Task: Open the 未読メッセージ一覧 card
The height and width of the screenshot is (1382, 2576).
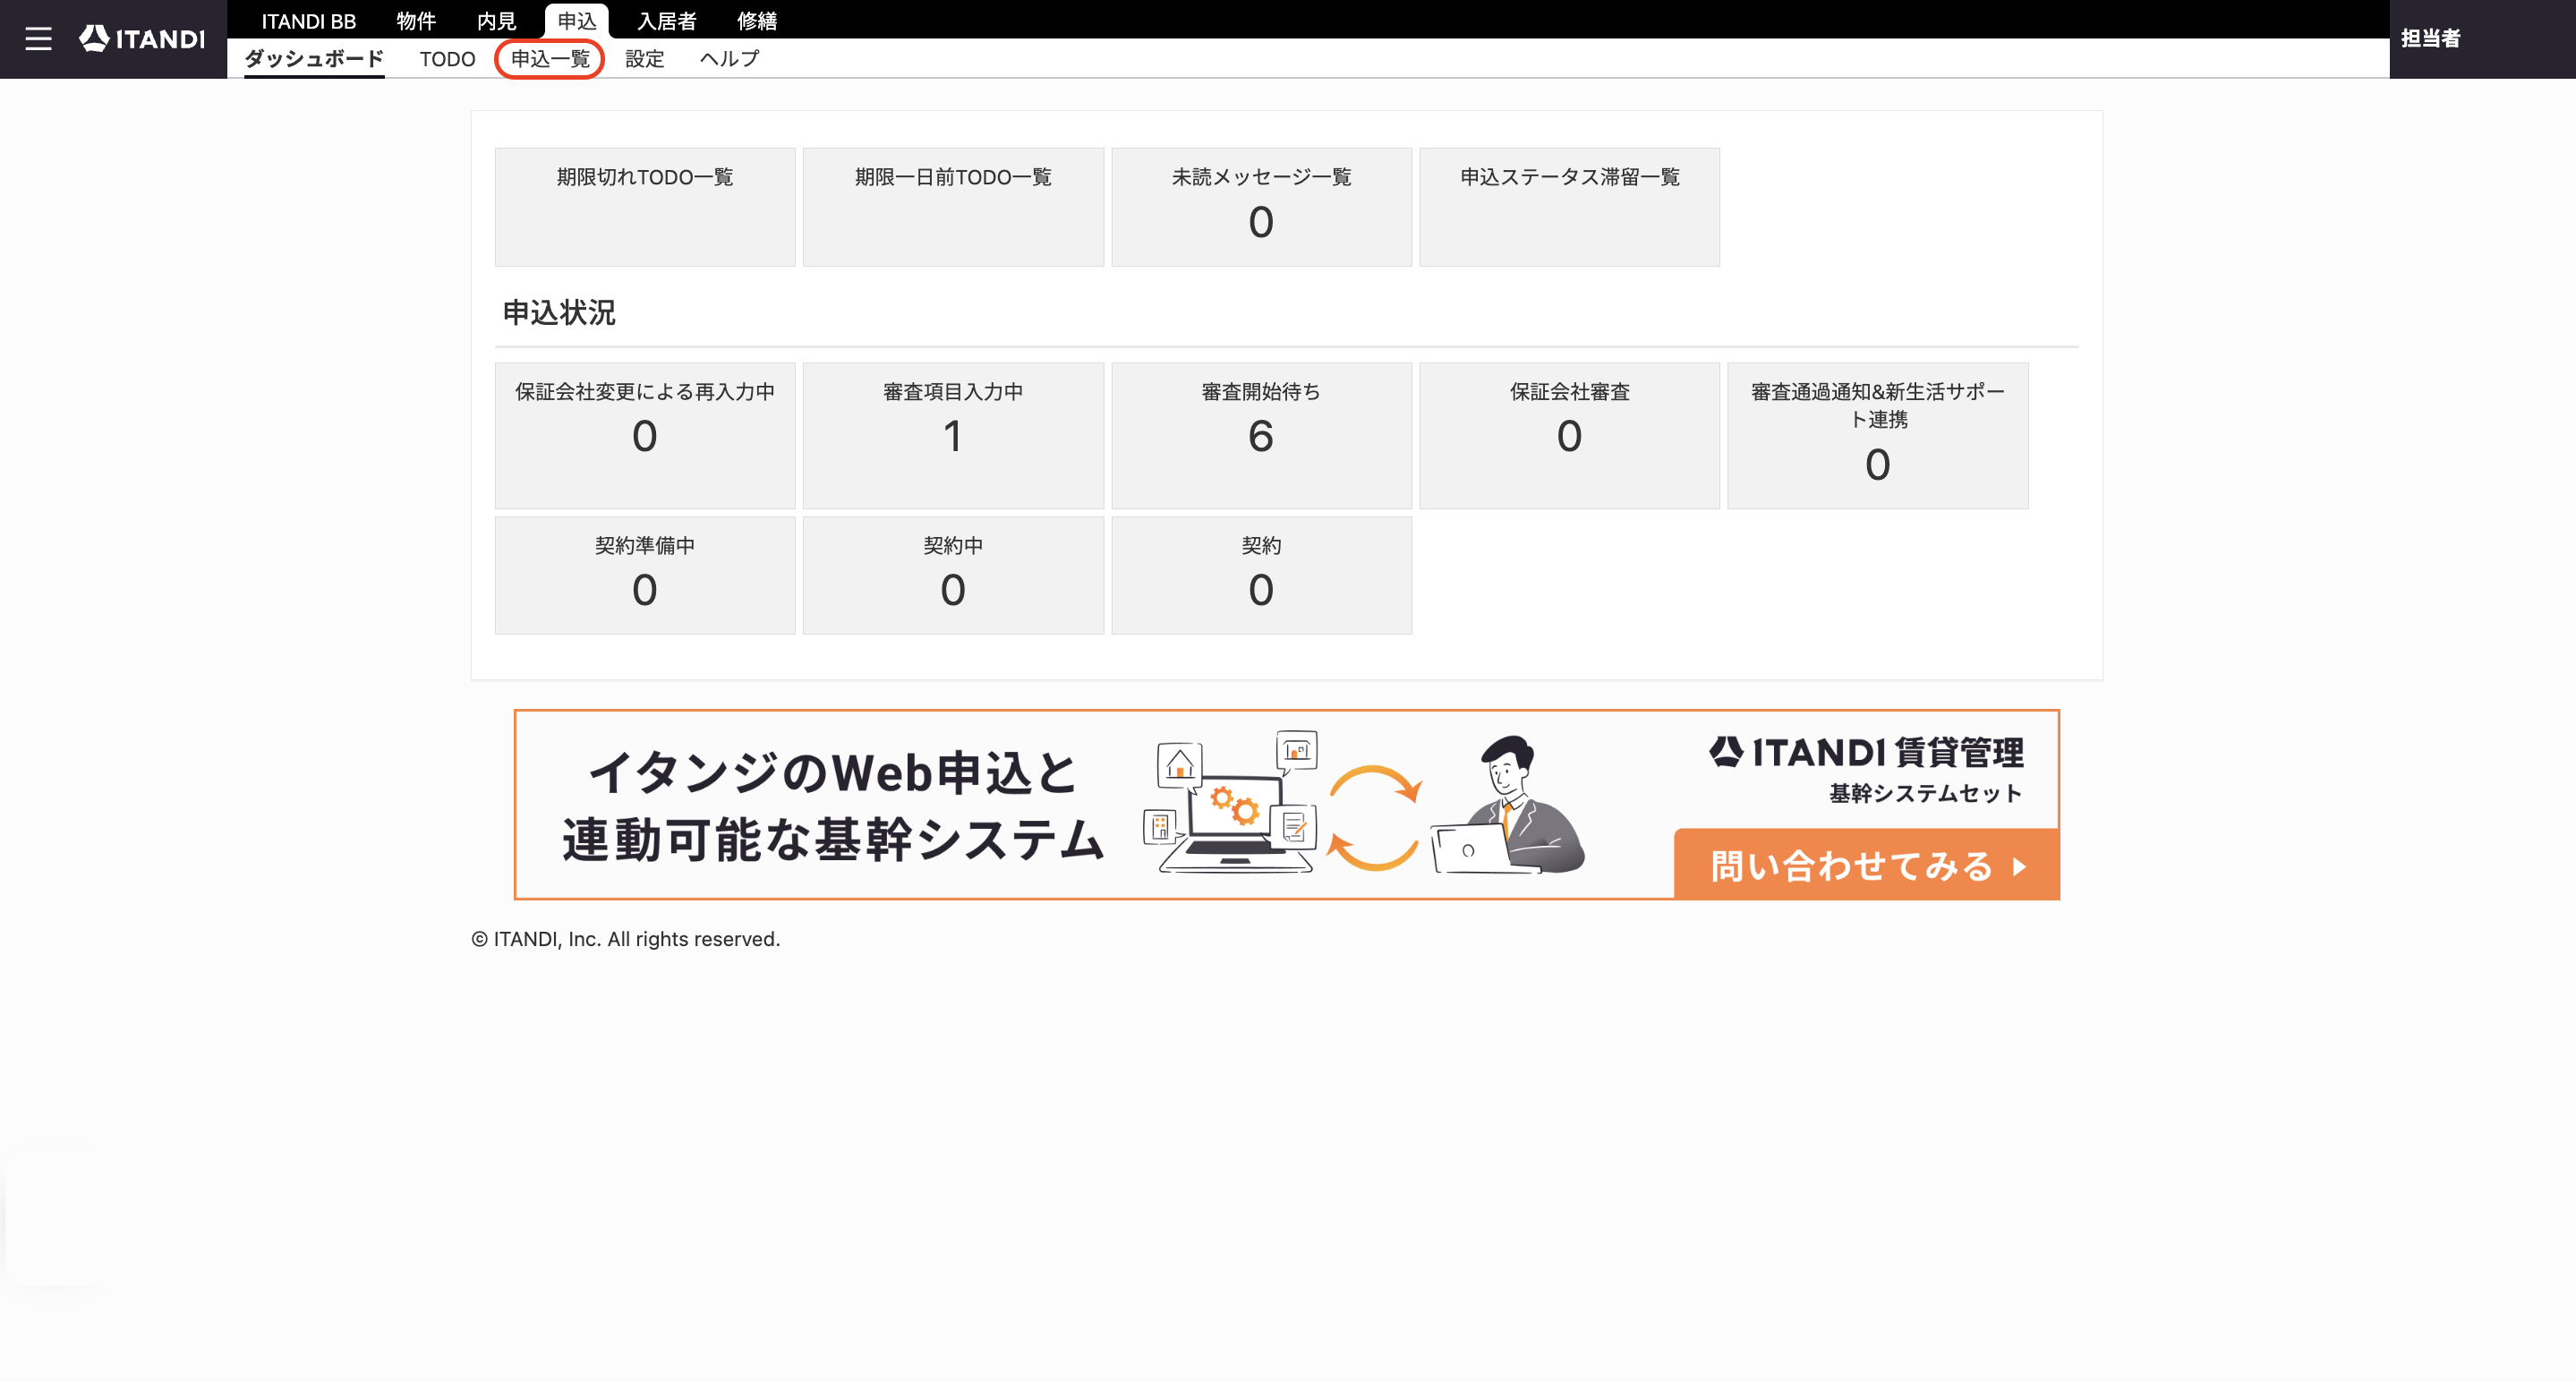Action: click(1261, 207)
